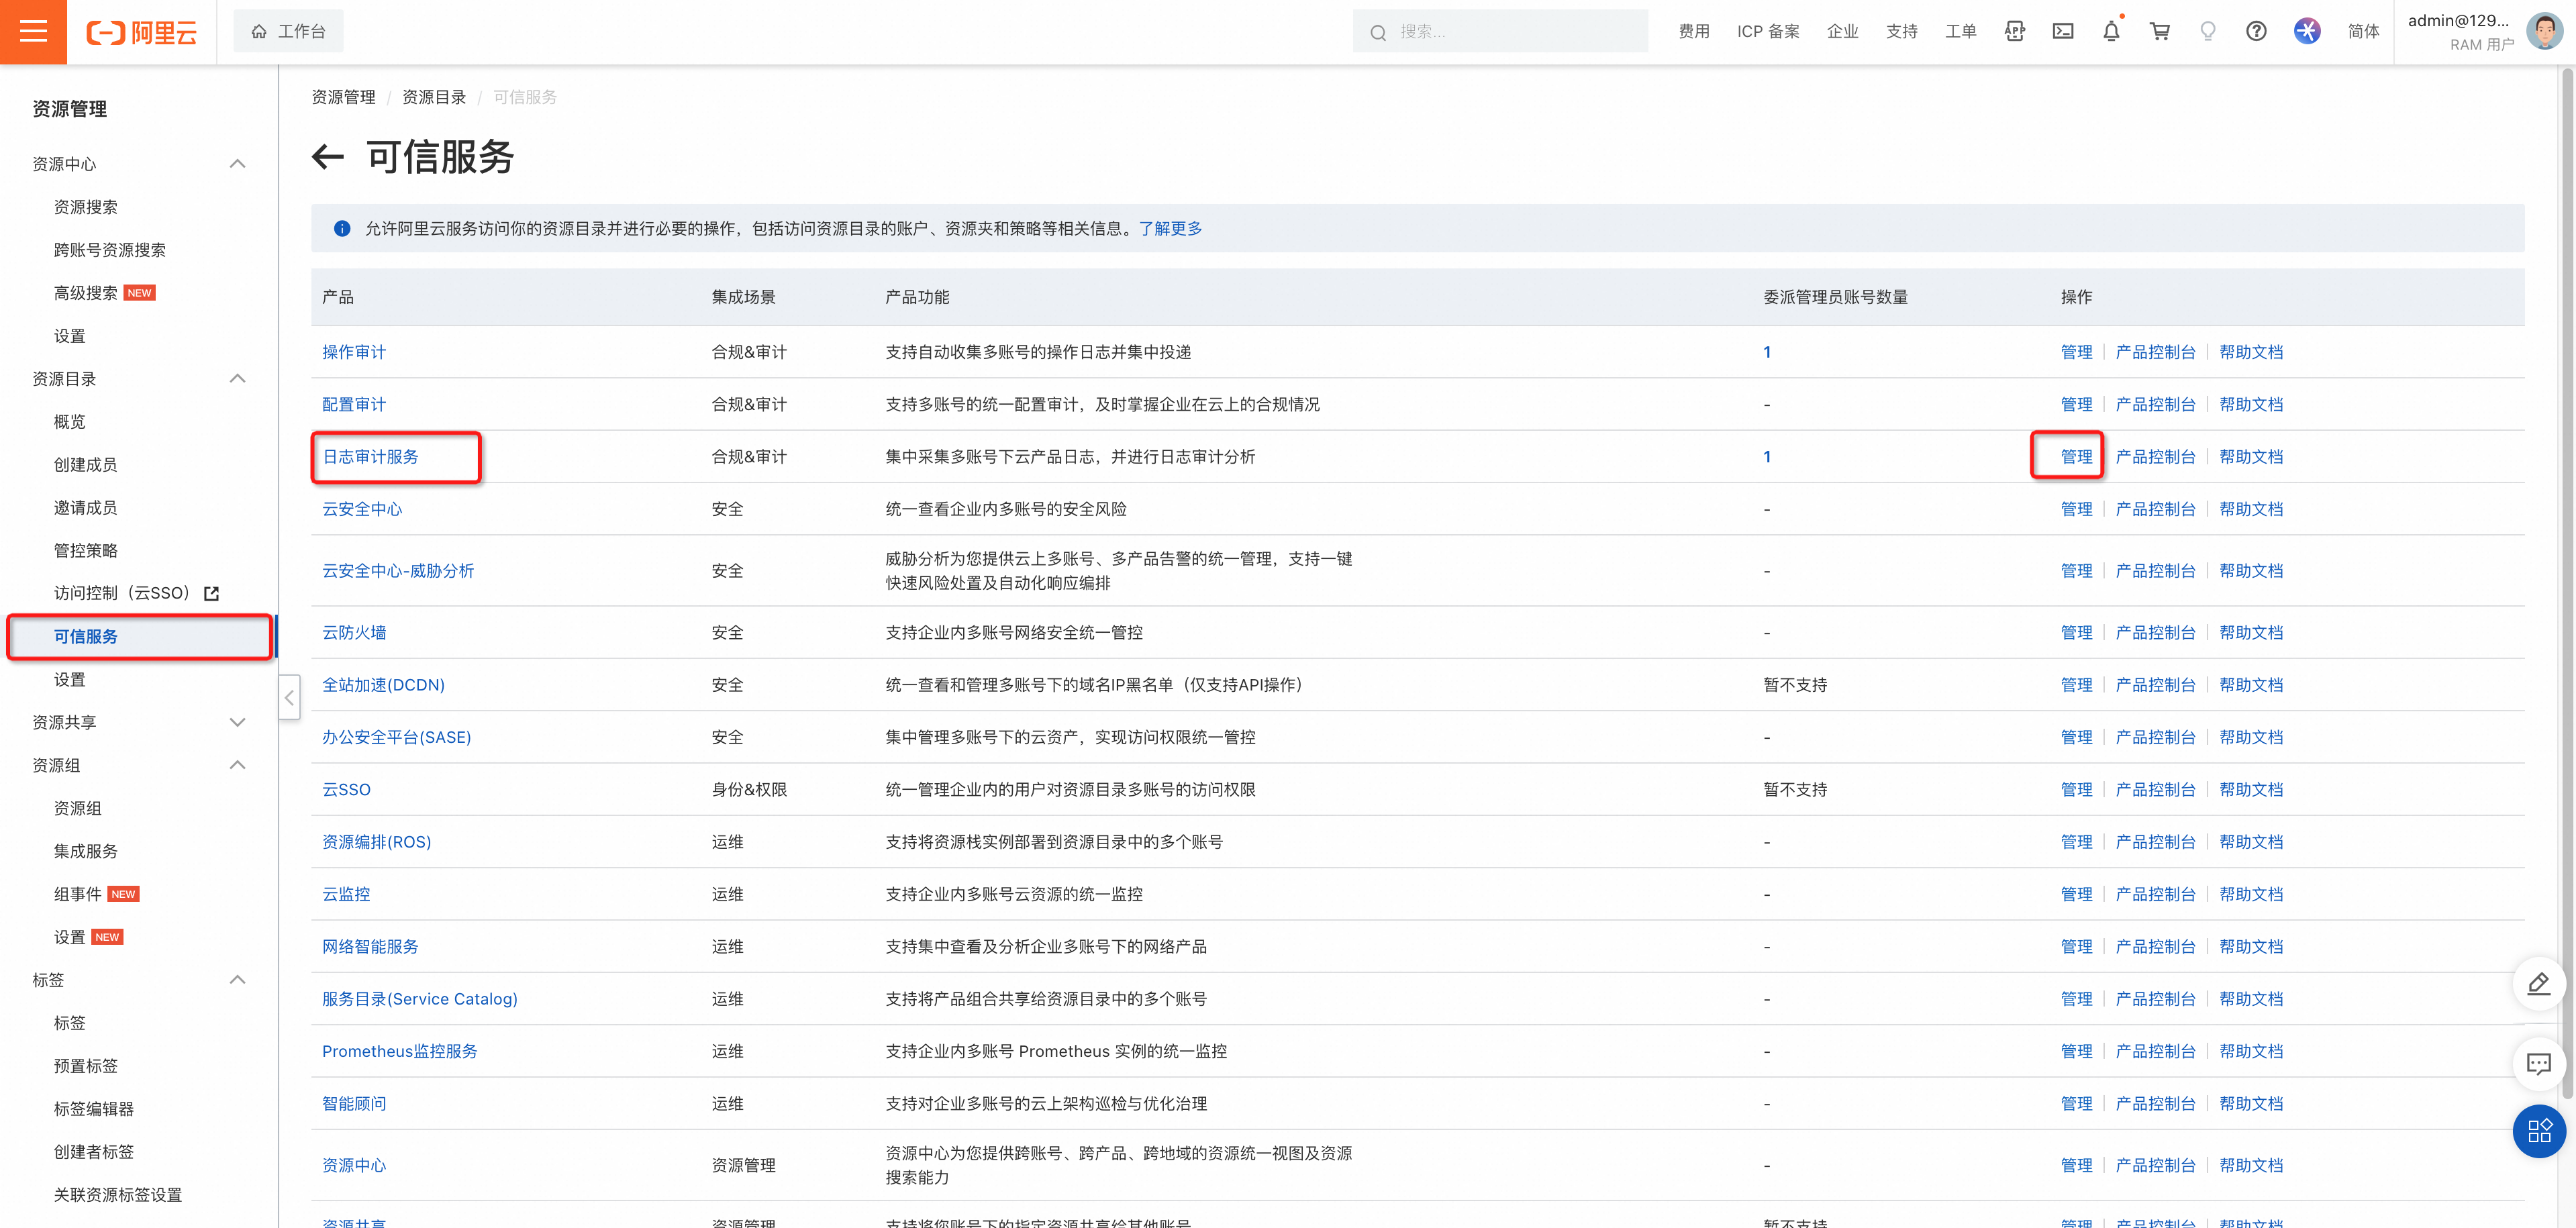This screenshot has width=2576, height=1228.
Task: Open the 操作审计 product link
Action: click(354, 352)
